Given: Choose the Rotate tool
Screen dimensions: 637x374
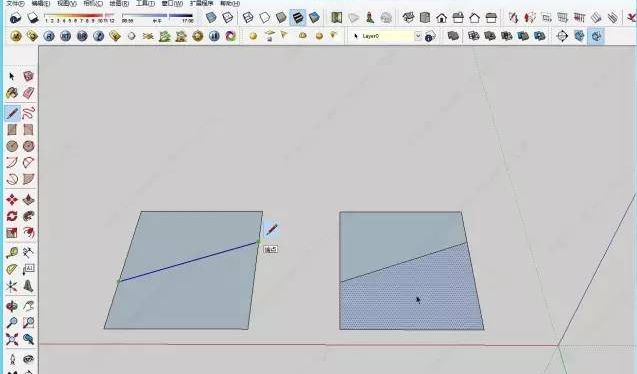Looking at the screenshot, I should point(12,216).
